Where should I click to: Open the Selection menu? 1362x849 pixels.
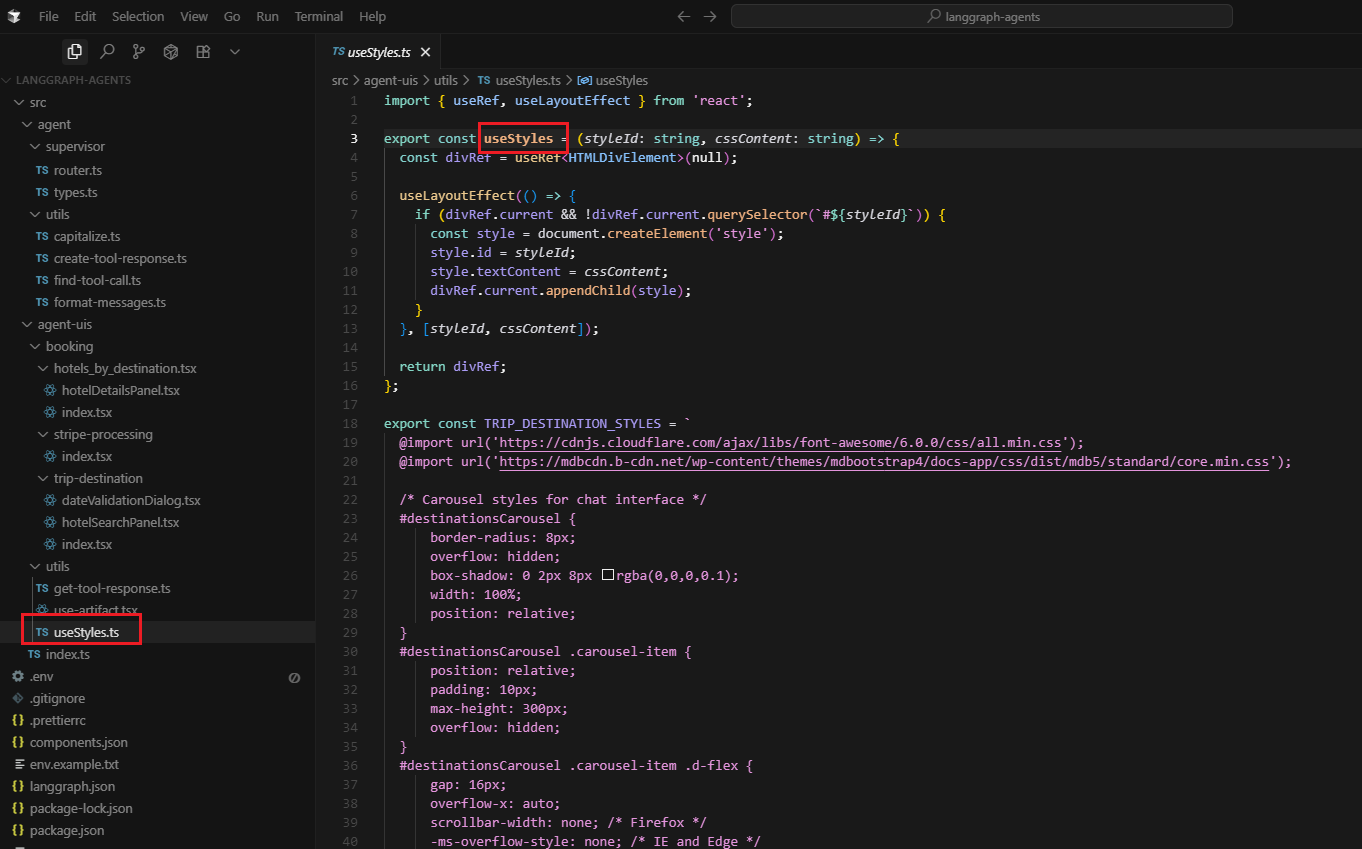(x=138, y=17)
